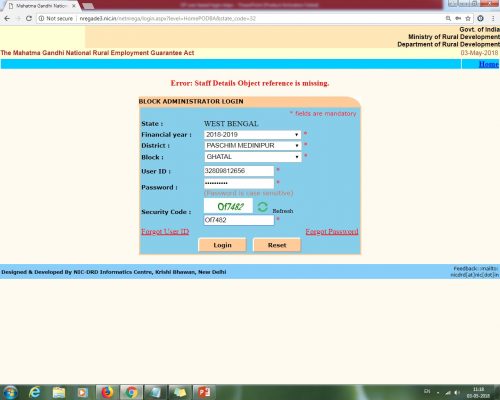Viewport: 500px width, 400px height.
Task: Click the WEST BENGAL state value
Action: click(x=231, y=124)
